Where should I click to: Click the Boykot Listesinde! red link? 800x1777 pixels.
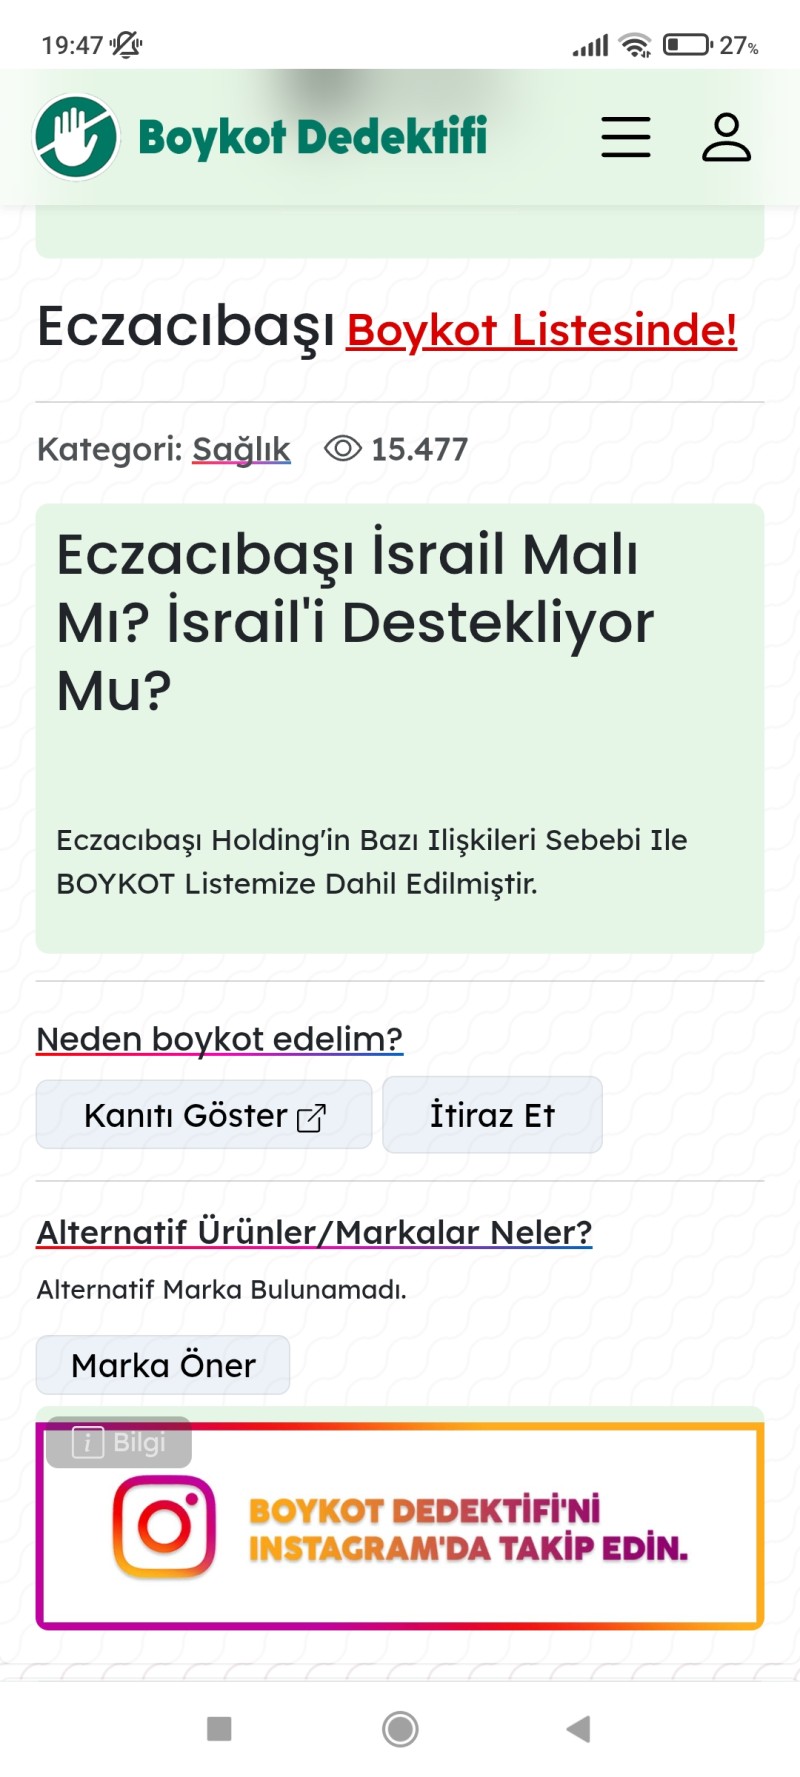tap(541, 331)
